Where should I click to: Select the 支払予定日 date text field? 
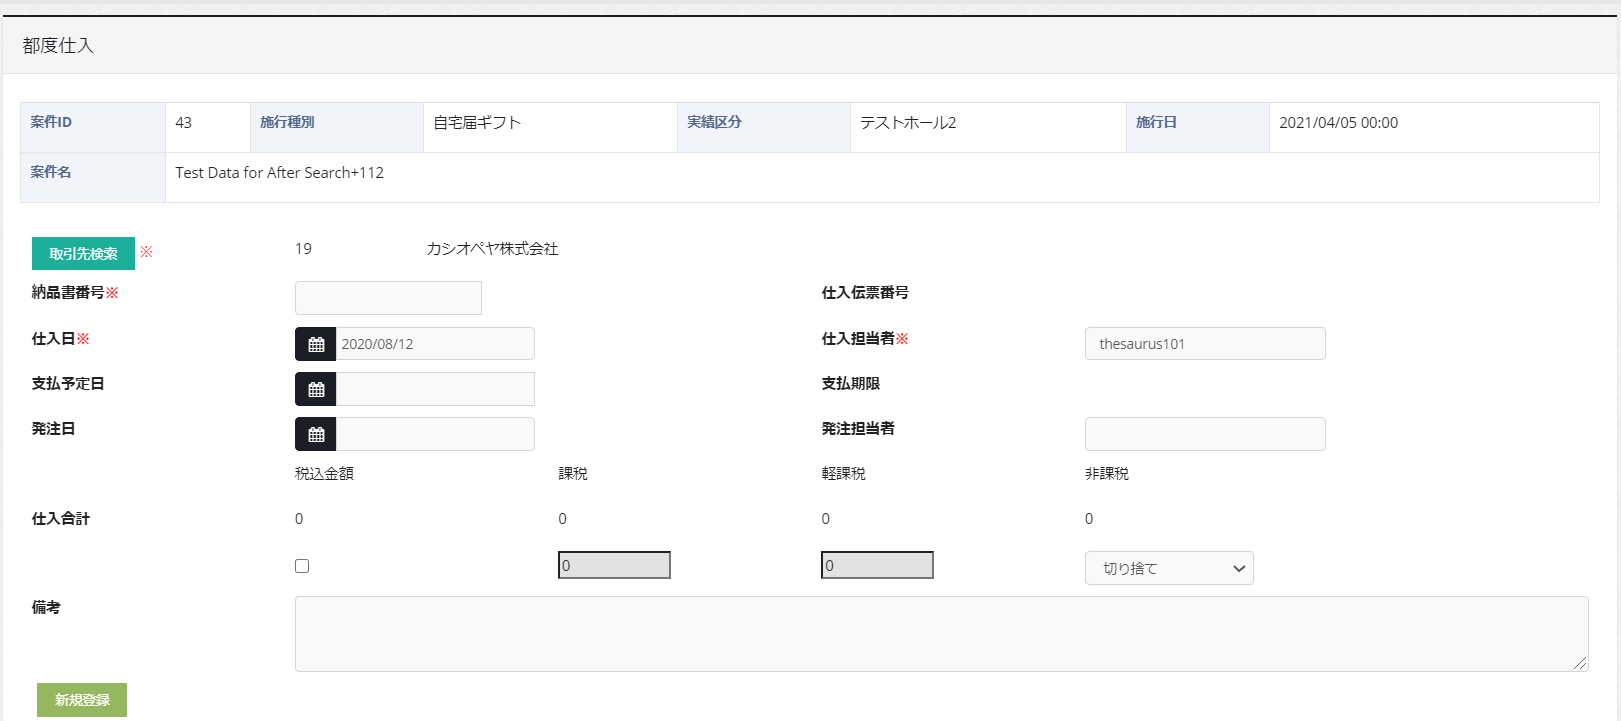pos(435,389)
